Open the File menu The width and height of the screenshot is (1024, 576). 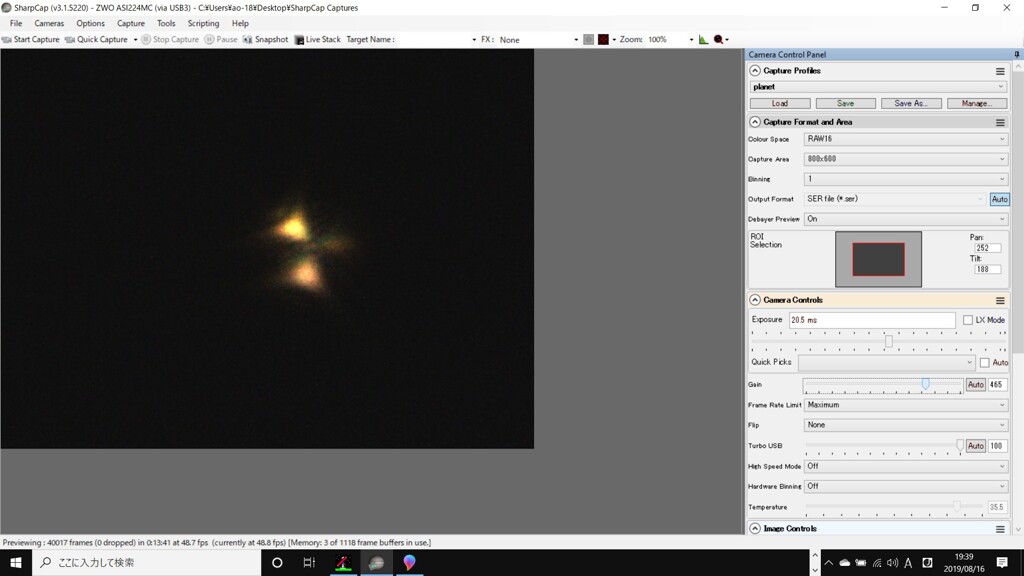click(x=16, y=24)
